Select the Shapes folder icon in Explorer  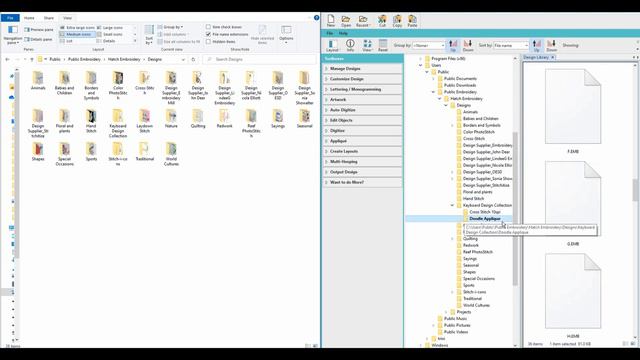(38, 149)
